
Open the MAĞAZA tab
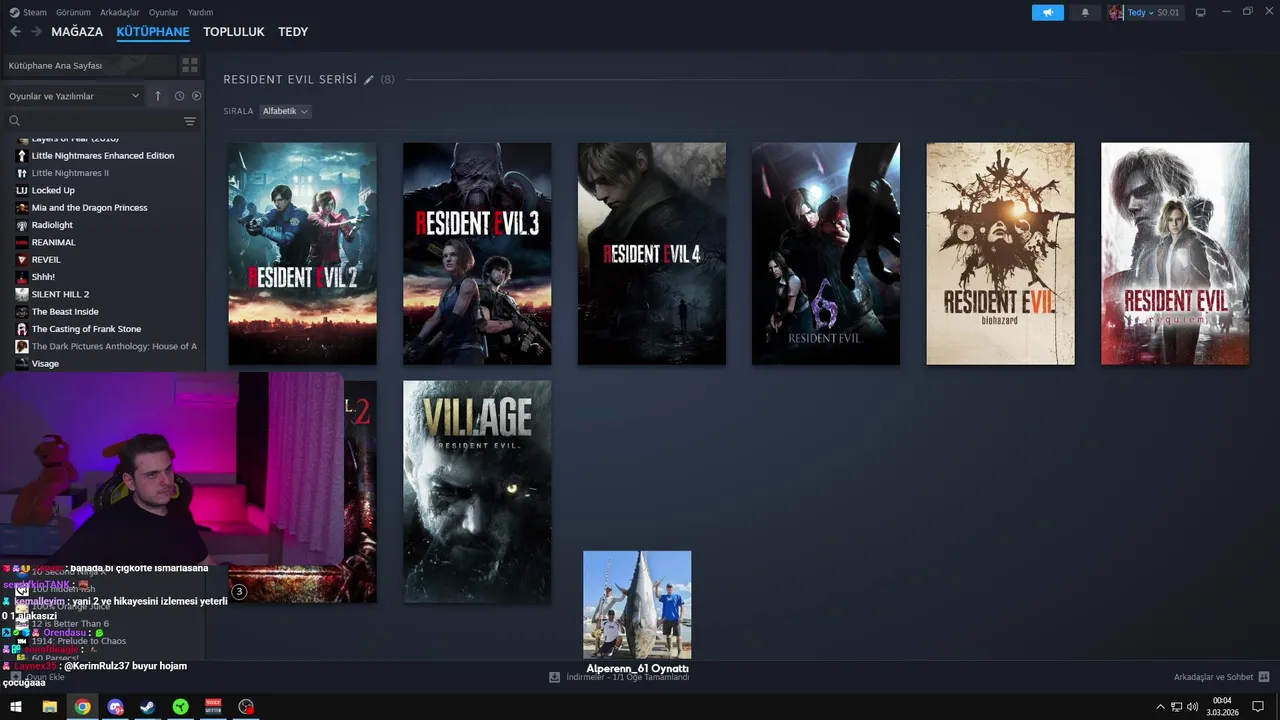(77, 32)
